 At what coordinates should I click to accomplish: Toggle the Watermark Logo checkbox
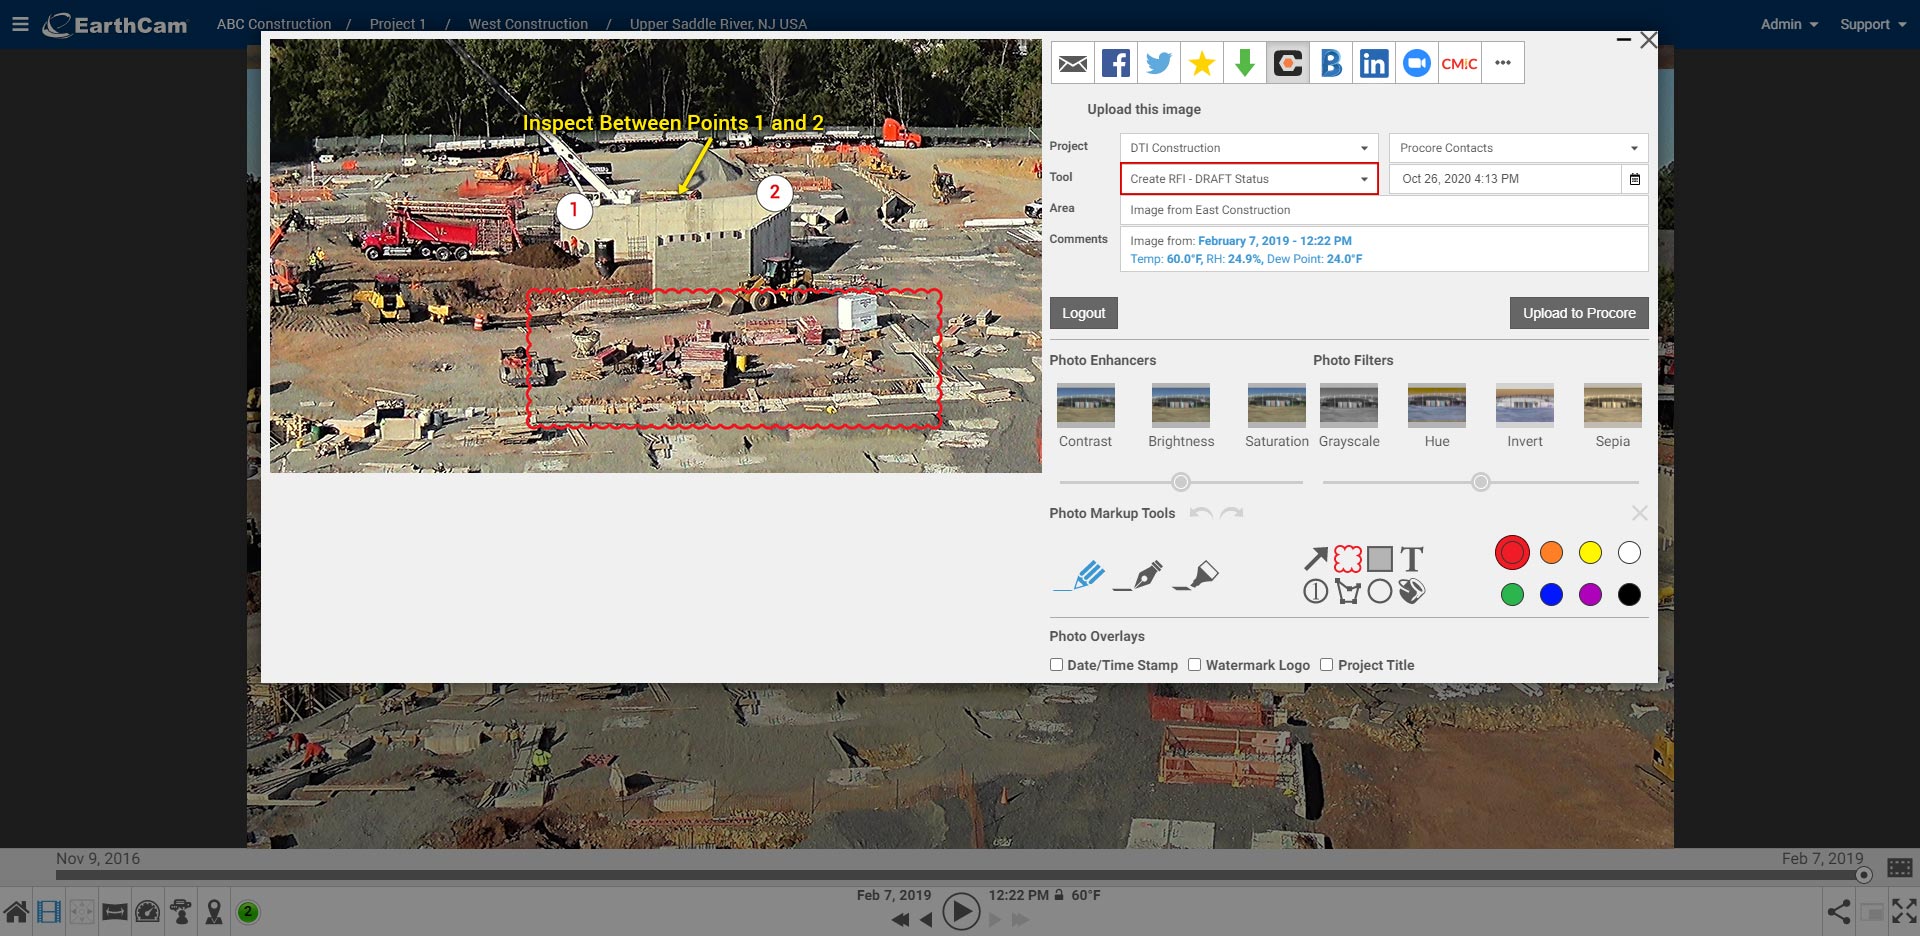point(1194,665)
